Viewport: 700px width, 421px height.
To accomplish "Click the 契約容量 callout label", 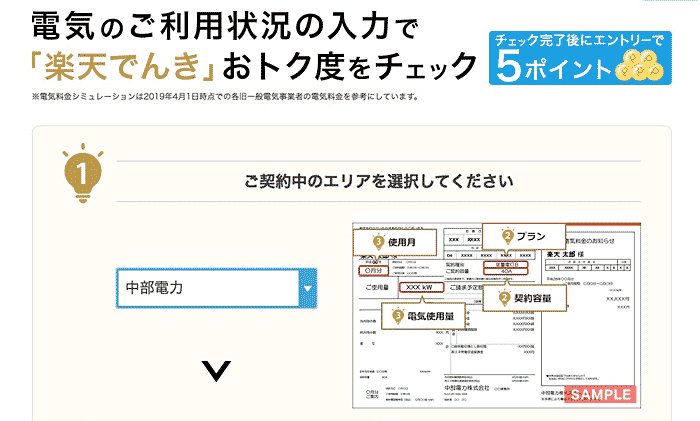I will (525, 298).
